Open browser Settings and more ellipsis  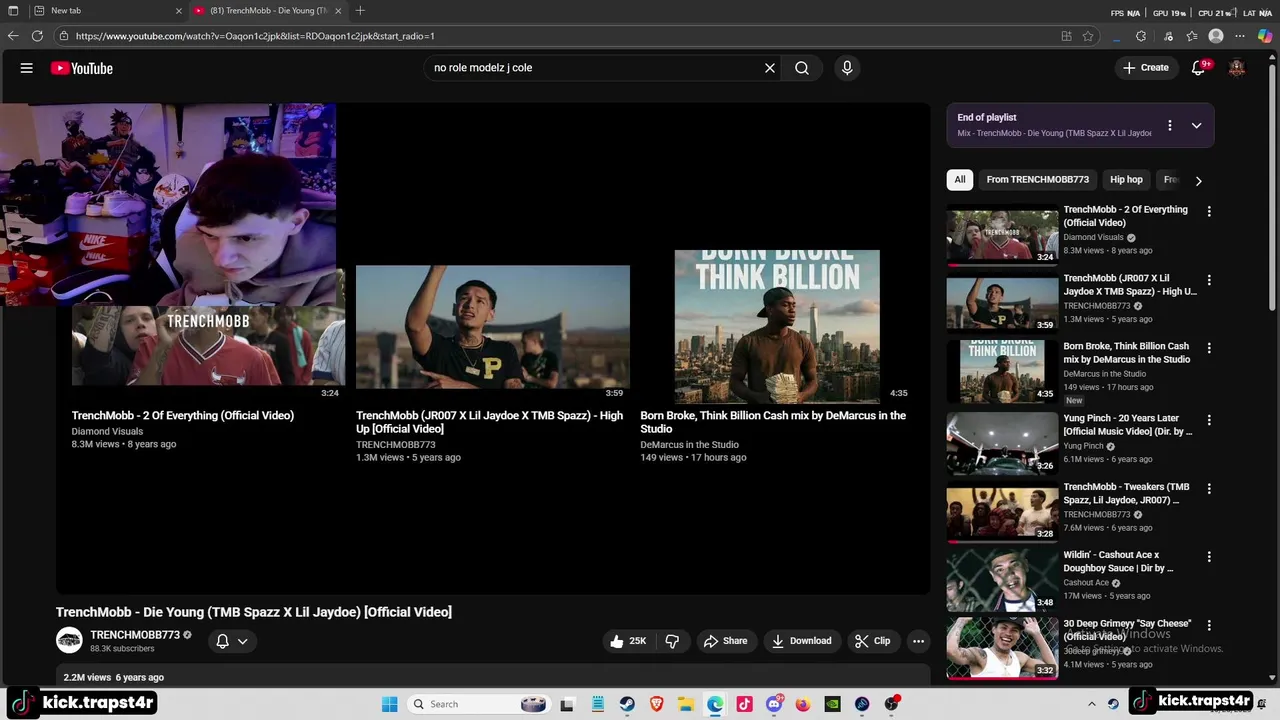tap(1240, 36)
